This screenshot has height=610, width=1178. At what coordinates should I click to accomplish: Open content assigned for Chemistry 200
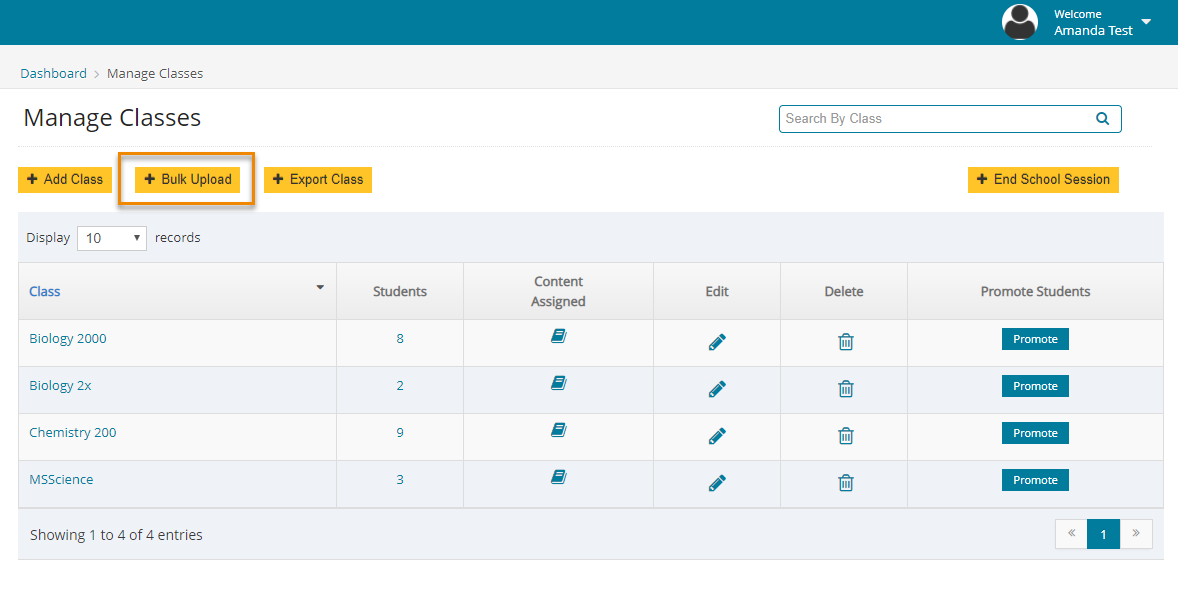558,430
